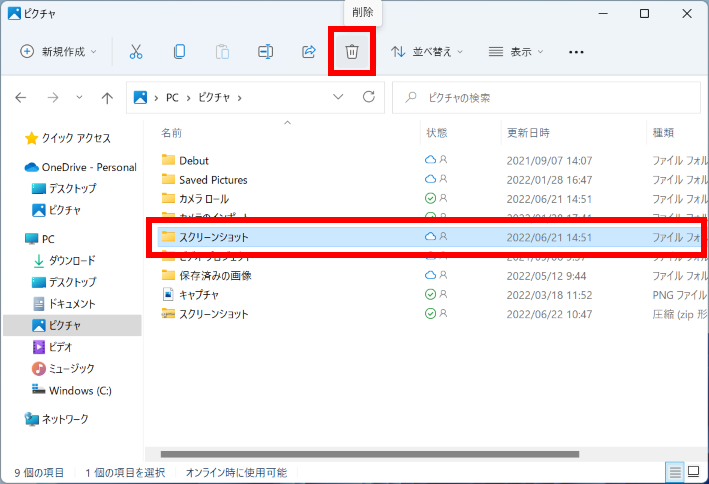Go back with the back arrow
The height and width of the screenshot is (484, 709).
pyautogui.click(x=21, y=97)
